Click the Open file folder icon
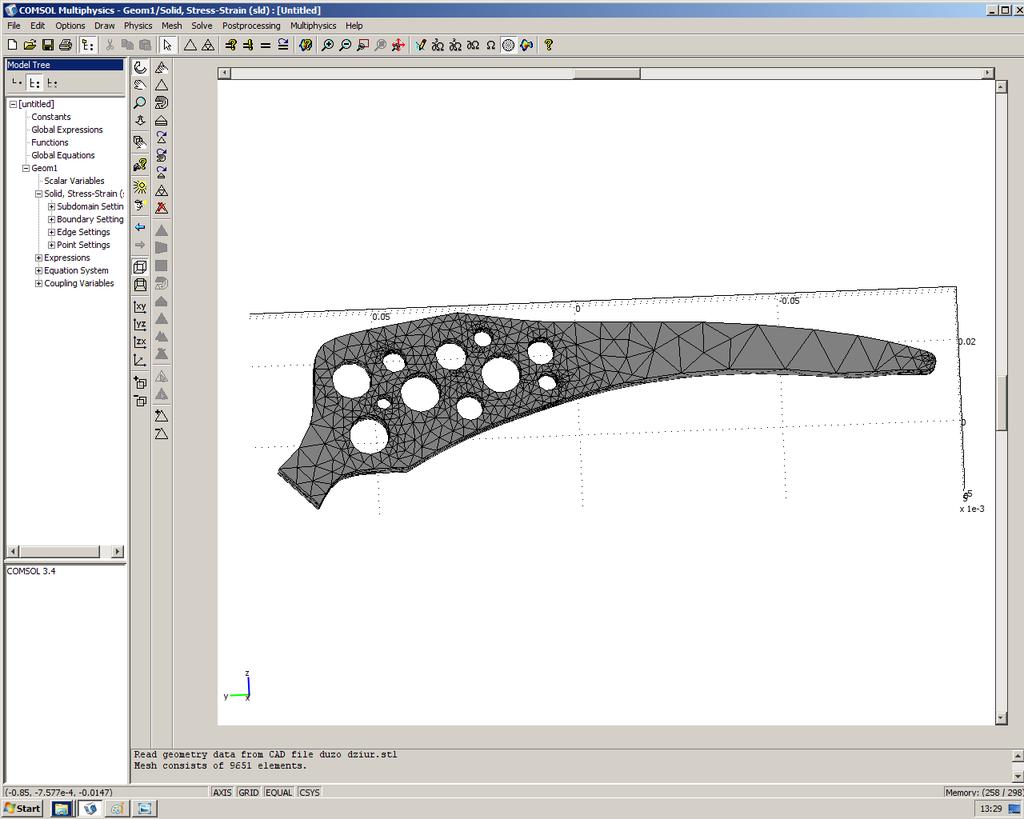 coord(29,45)
